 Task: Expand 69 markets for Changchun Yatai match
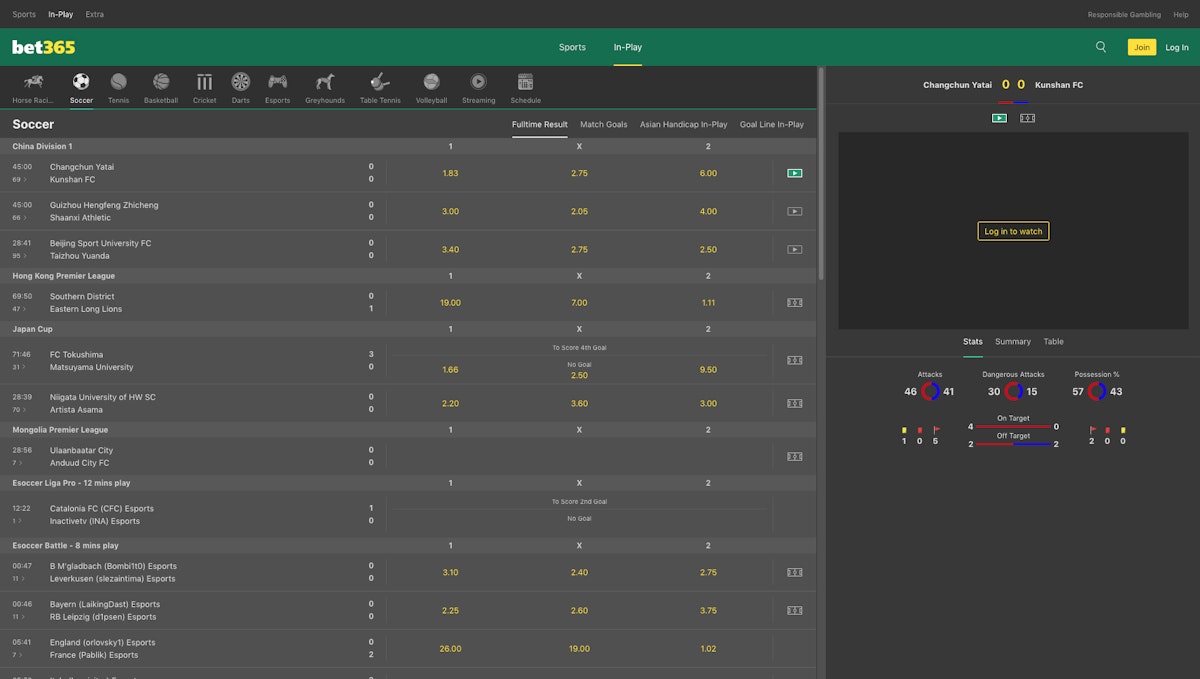(x=19, y=180)
